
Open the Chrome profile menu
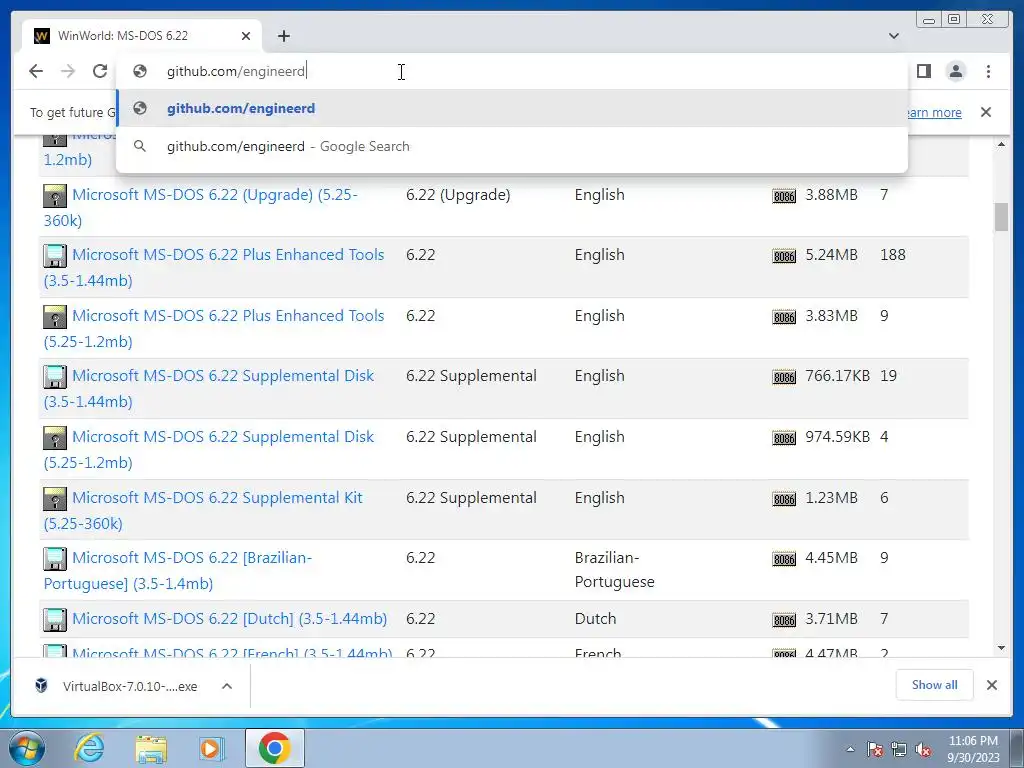click(955, 71)
